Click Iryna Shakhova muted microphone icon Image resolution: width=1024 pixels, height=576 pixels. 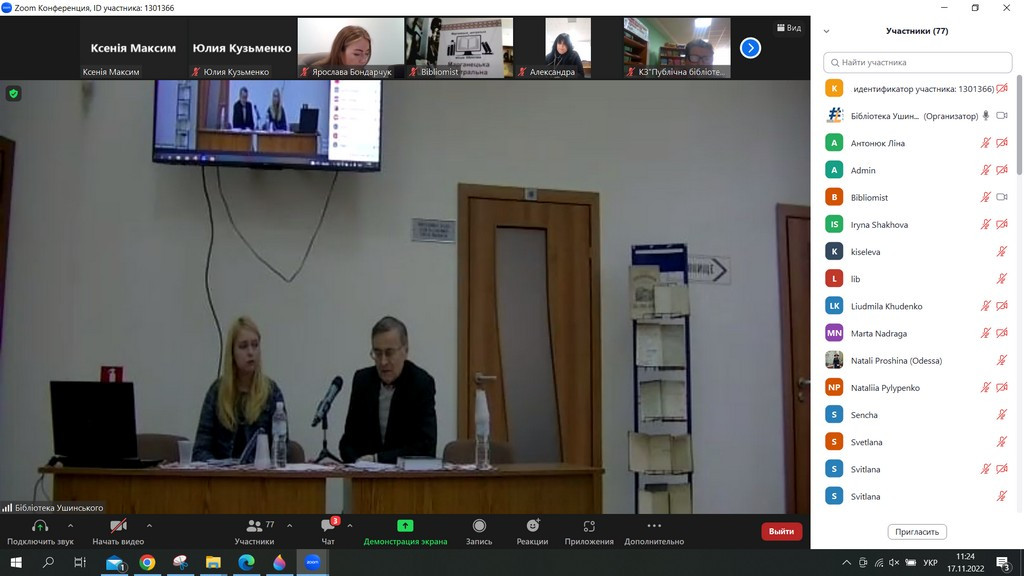985,225
